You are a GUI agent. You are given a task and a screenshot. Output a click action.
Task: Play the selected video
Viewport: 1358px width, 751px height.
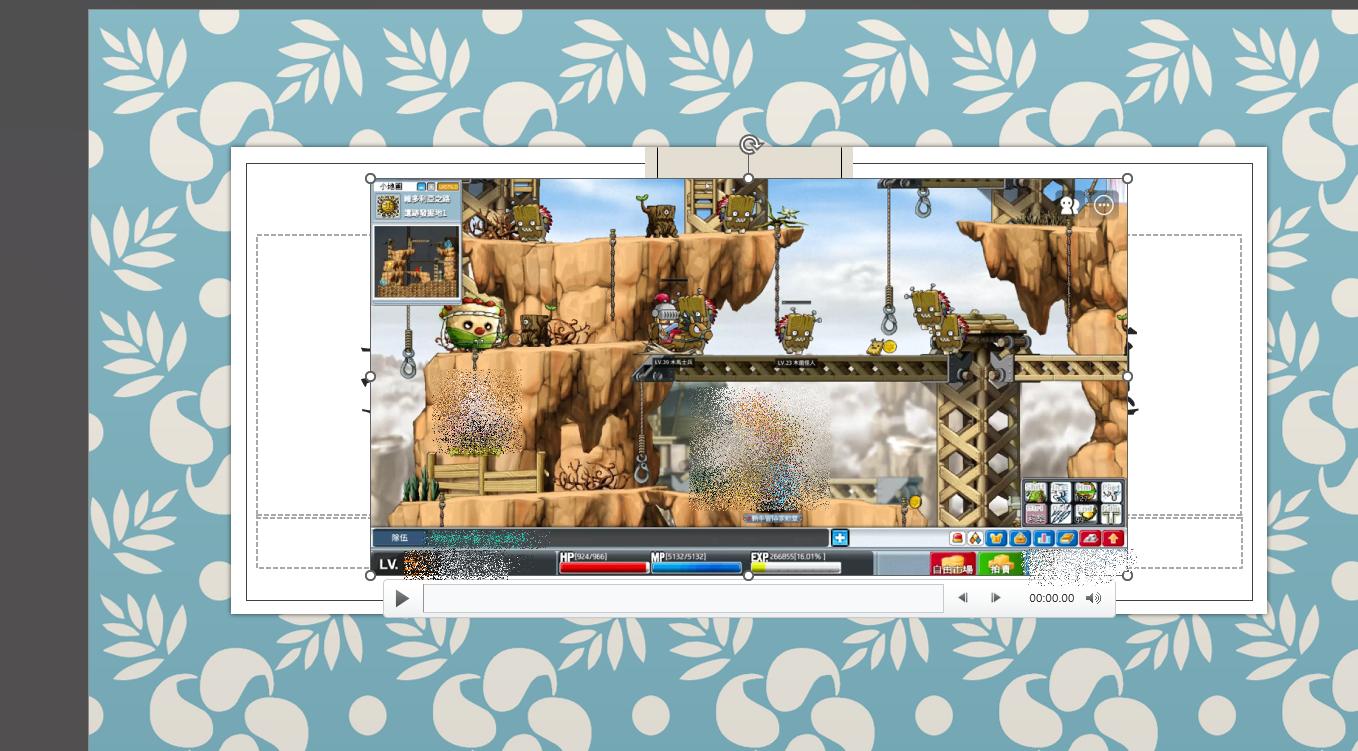click(402, 598)
